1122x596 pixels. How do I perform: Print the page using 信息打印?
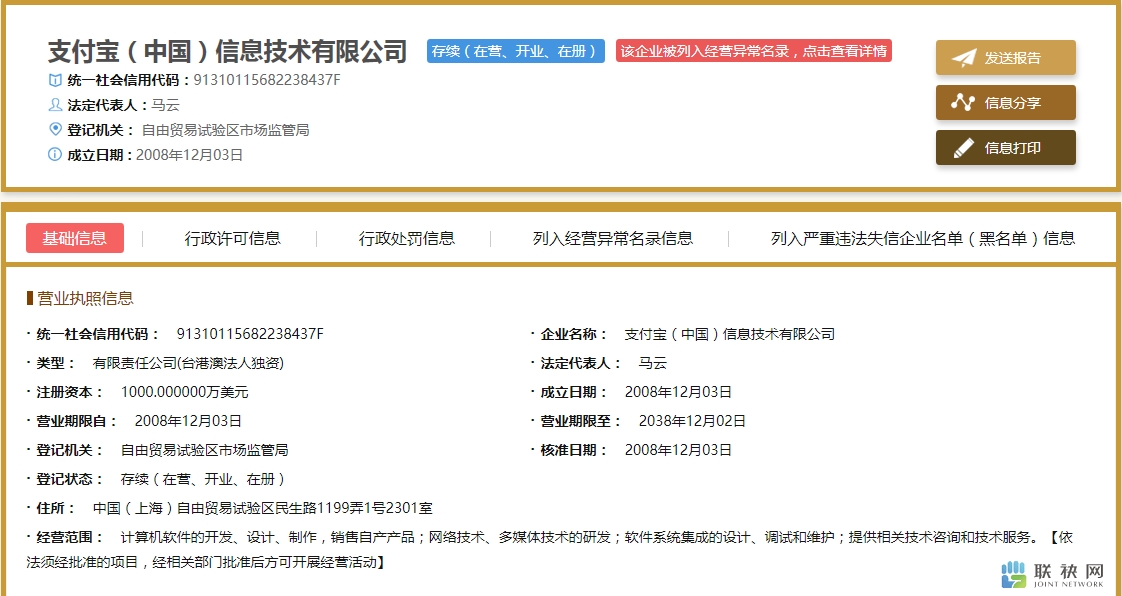[x=1005, y=148]
